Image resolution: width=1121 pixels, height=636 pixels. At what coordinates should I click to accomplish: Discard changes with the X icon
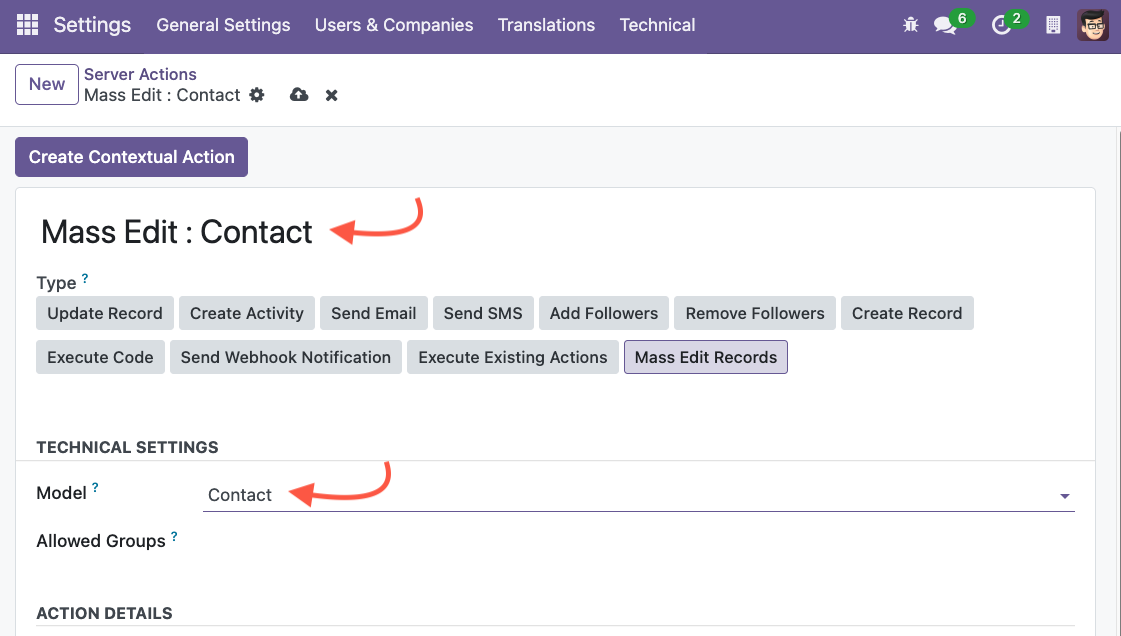tap(331, 96)
